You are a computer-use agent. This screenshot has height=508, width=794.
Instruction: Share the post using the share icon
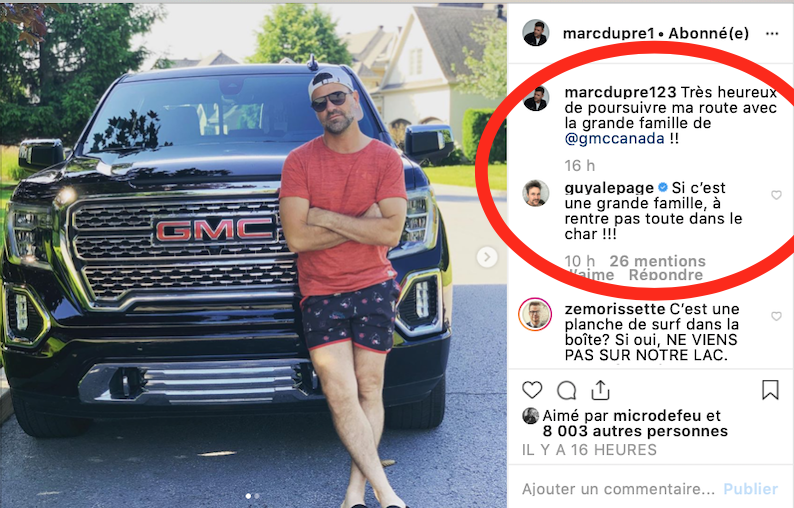point(600,389)
